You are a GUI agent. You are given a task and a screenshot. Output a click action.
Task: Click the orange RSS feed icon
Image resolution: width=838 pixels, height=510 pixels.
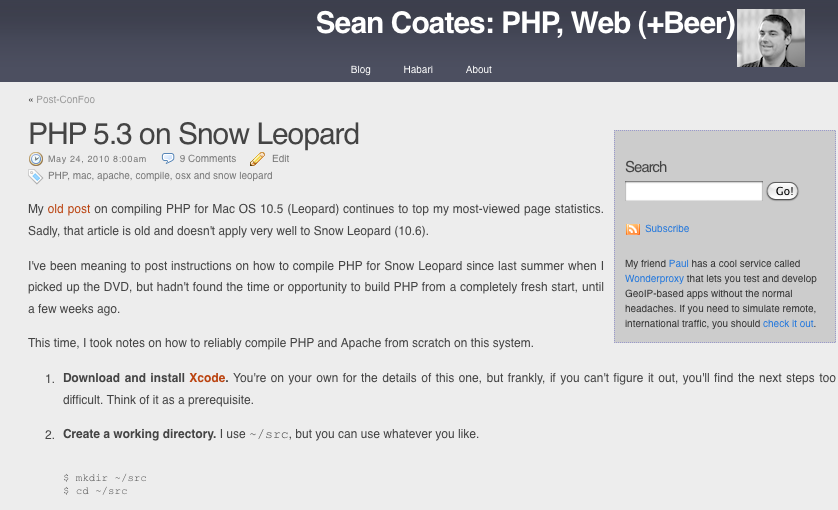pos(633,229)
